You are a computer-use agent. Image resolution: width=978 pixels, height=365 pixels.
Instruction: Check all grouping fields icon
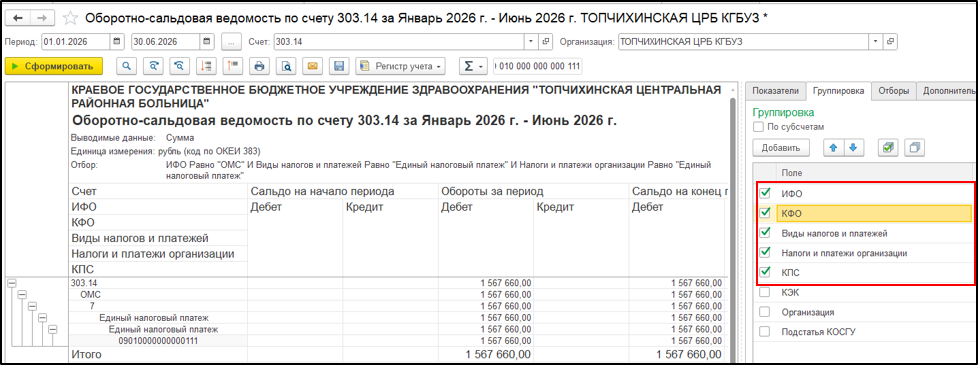[x=888, y=148]
